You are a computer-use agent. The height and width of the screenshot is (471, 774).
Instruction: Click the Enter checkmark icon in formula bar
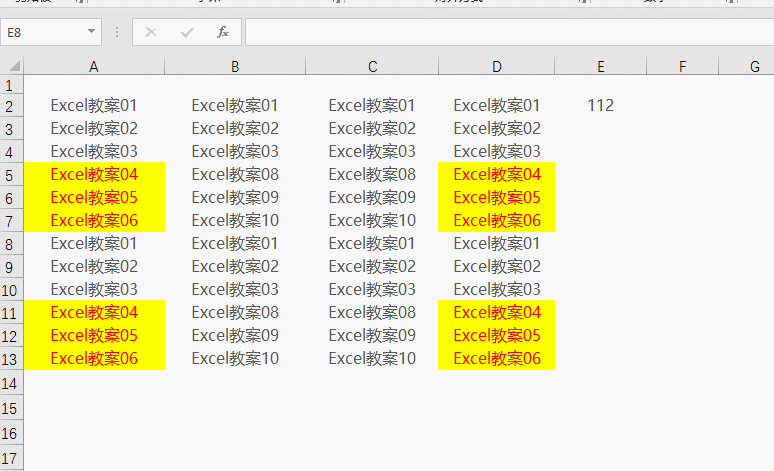(x=187, y=33)
